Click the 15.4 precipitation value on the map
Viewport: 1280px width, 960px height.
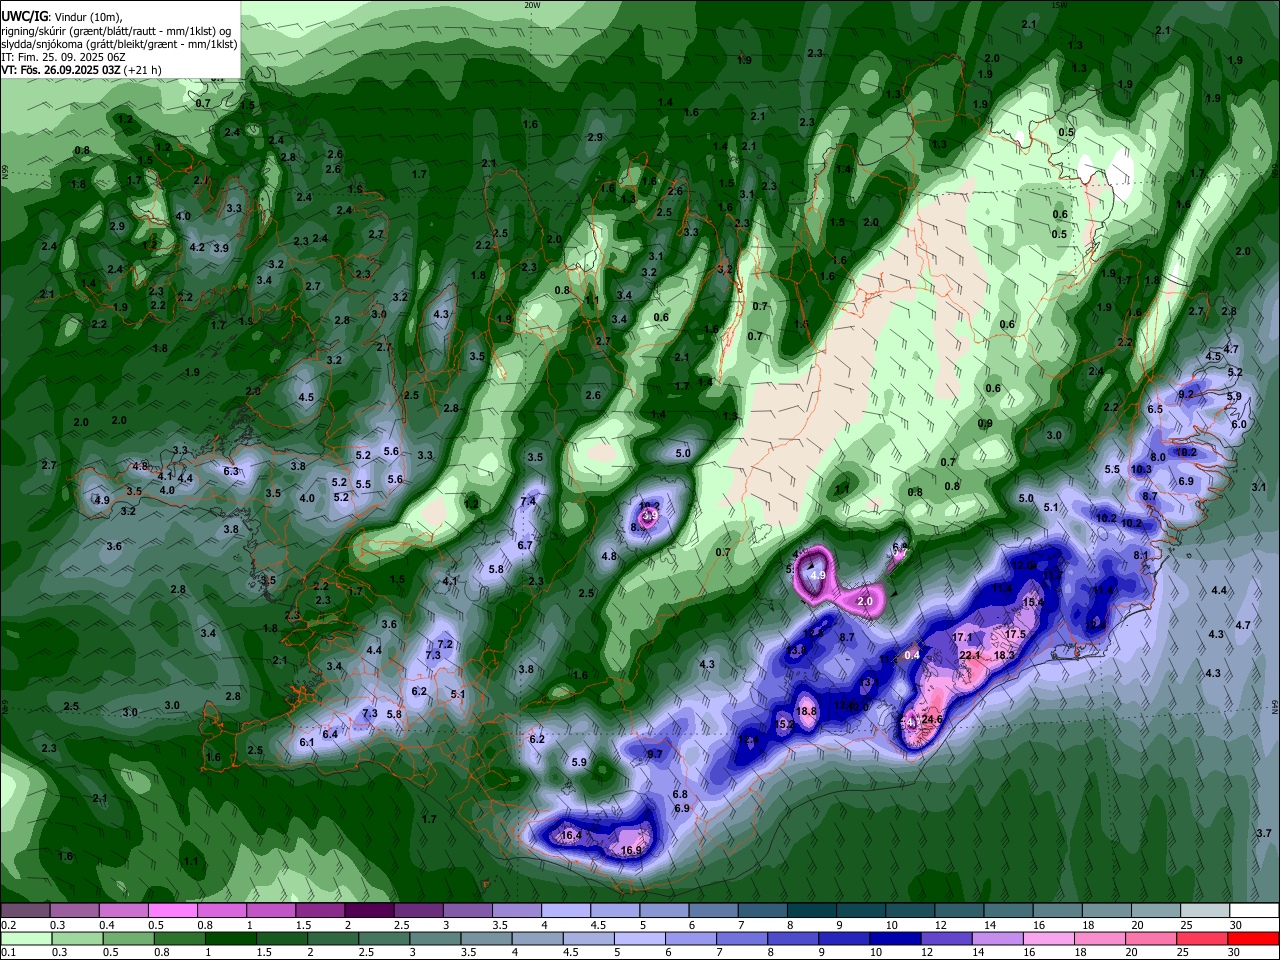pos(1033,602)
